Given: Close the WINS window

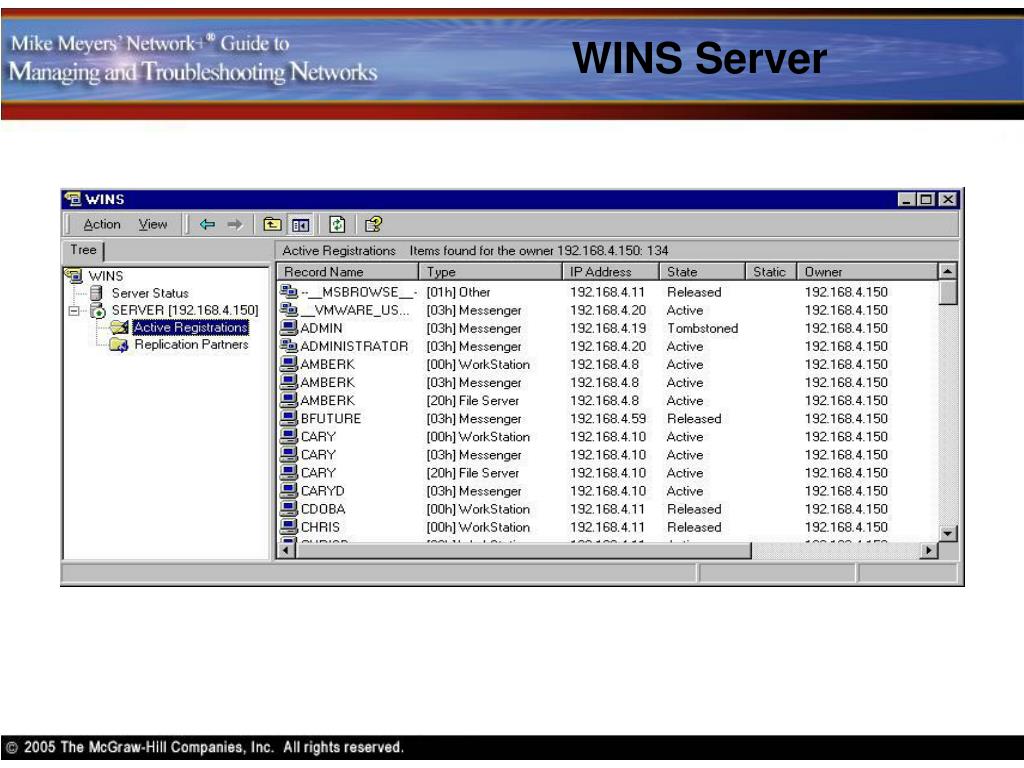Looking at the screenshot, I should (948, 199).
